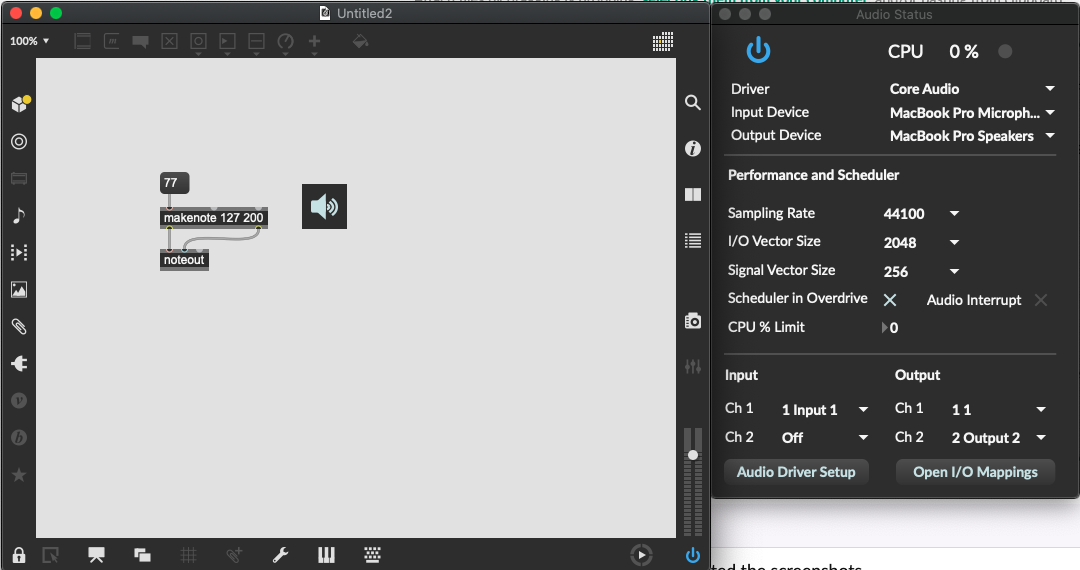This screenshot has height=570, width=1080.
Task: Open the Snapshots camera icon in right sidebar
Action: (x=693, y=321)
